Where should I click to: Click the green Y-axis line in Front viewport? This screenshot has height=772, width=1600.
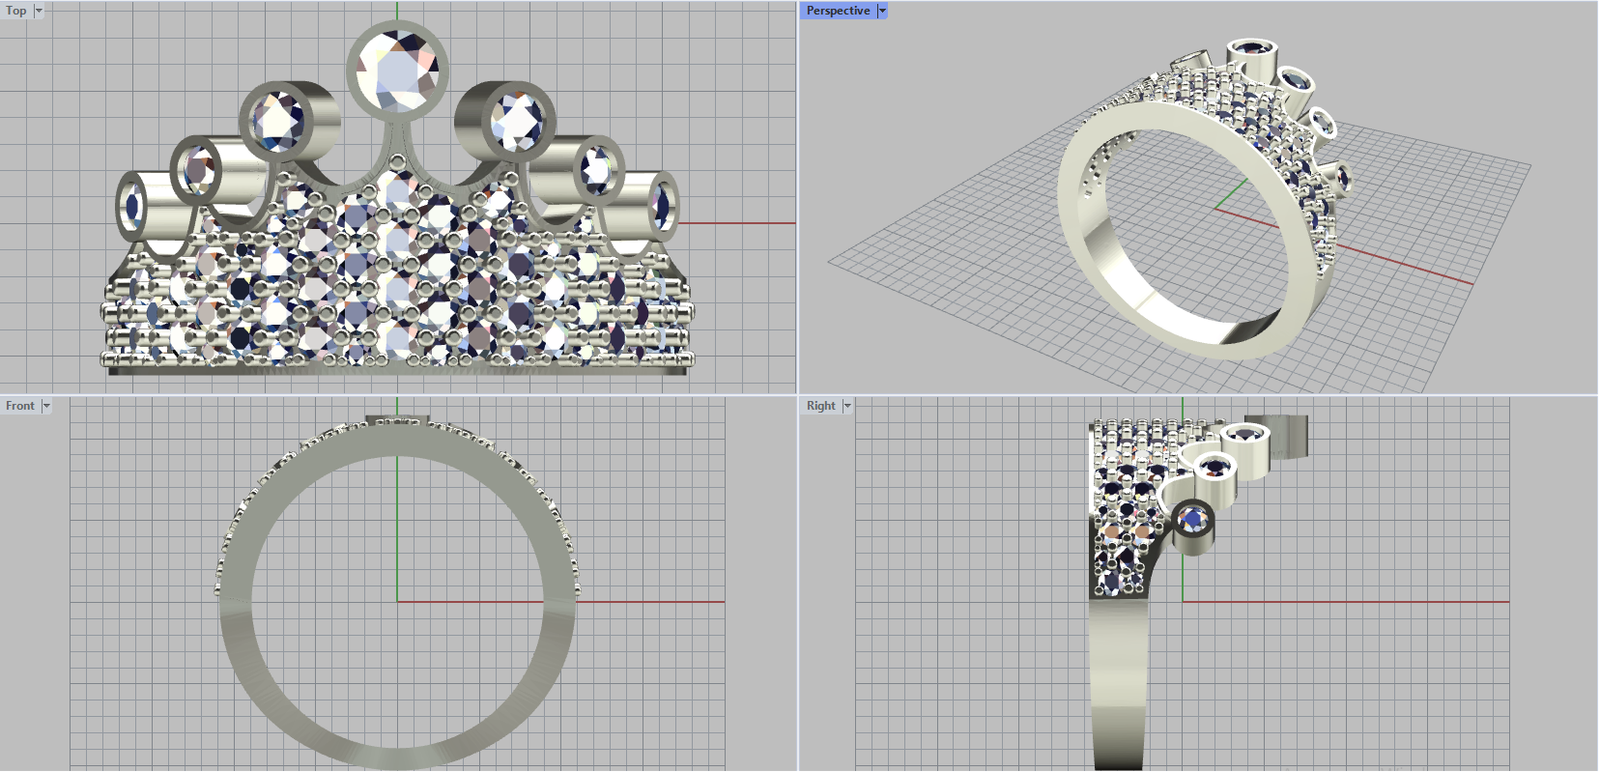tap(397, 520)
